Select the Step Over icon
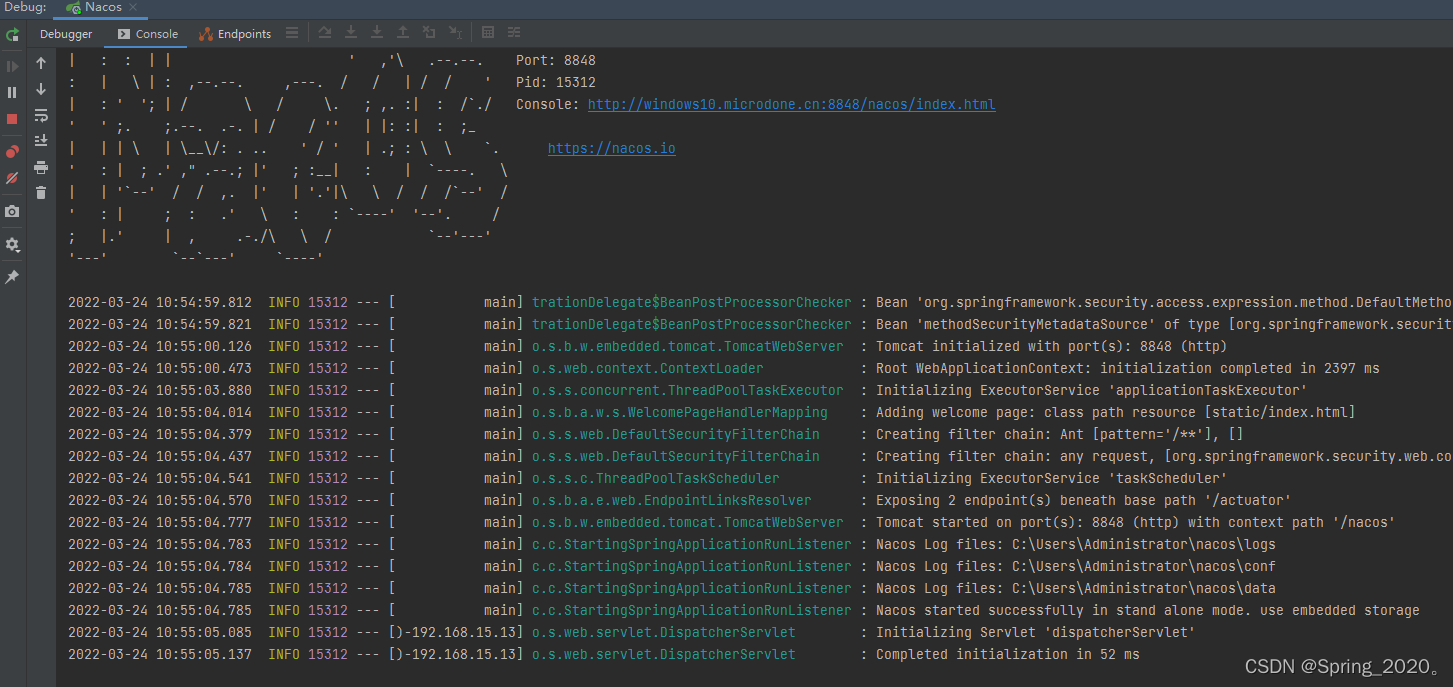Screen dimensions: 1453x687 click(x=325, y=32)
